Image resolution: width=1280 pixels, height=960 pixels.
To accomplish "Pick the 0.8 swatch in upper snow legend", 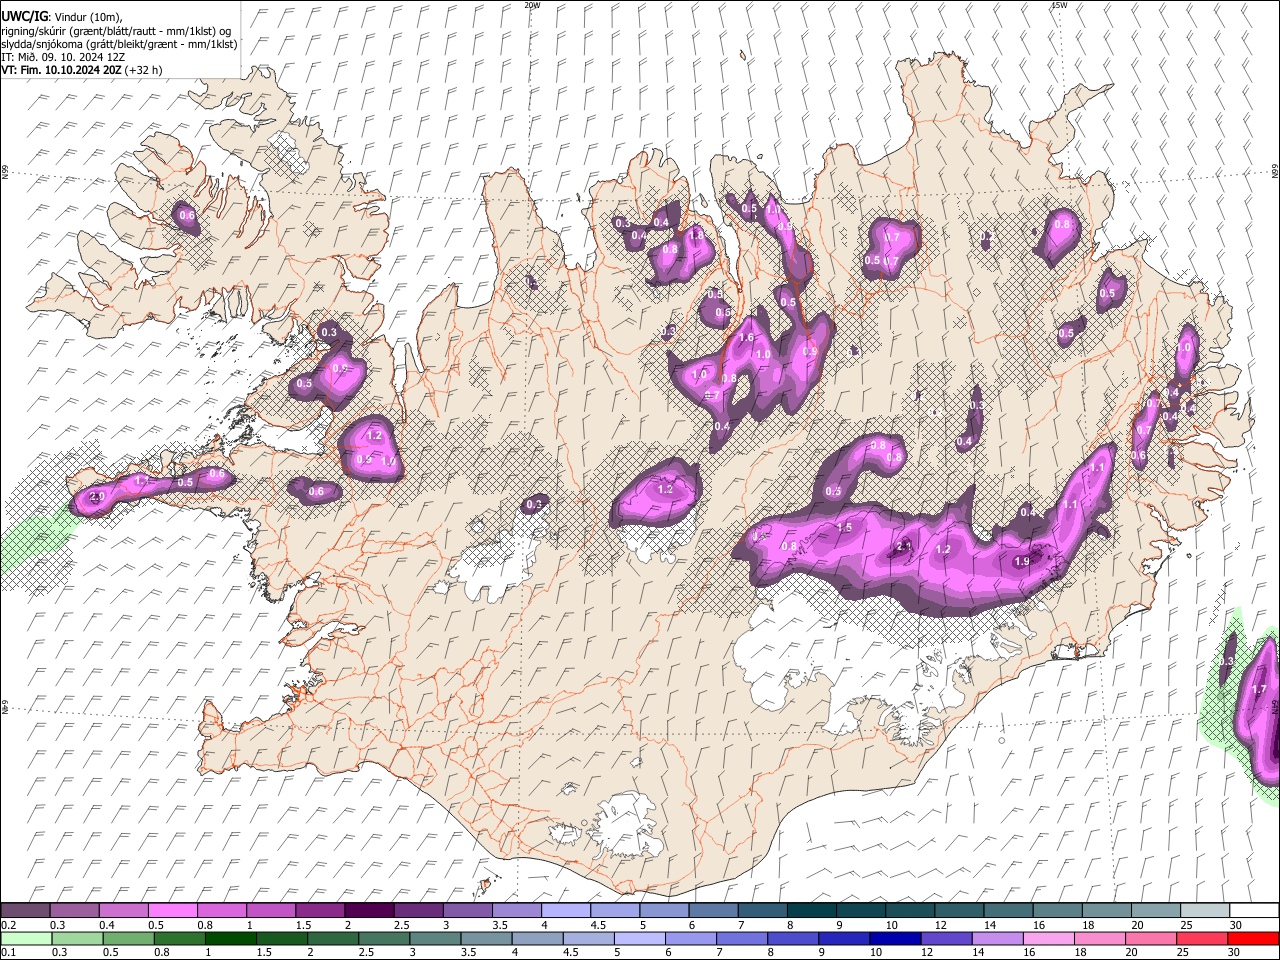I will 221,910.
